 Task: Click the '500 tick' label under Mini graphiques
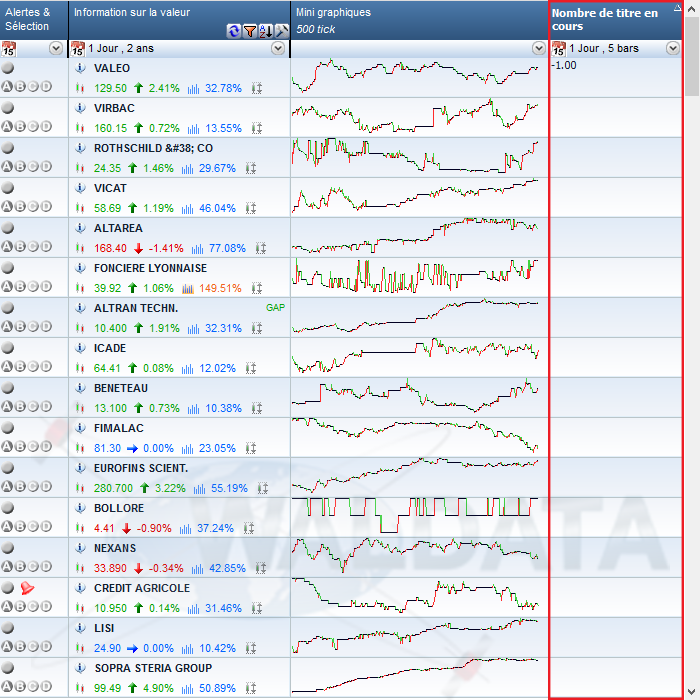click(315, 29)
